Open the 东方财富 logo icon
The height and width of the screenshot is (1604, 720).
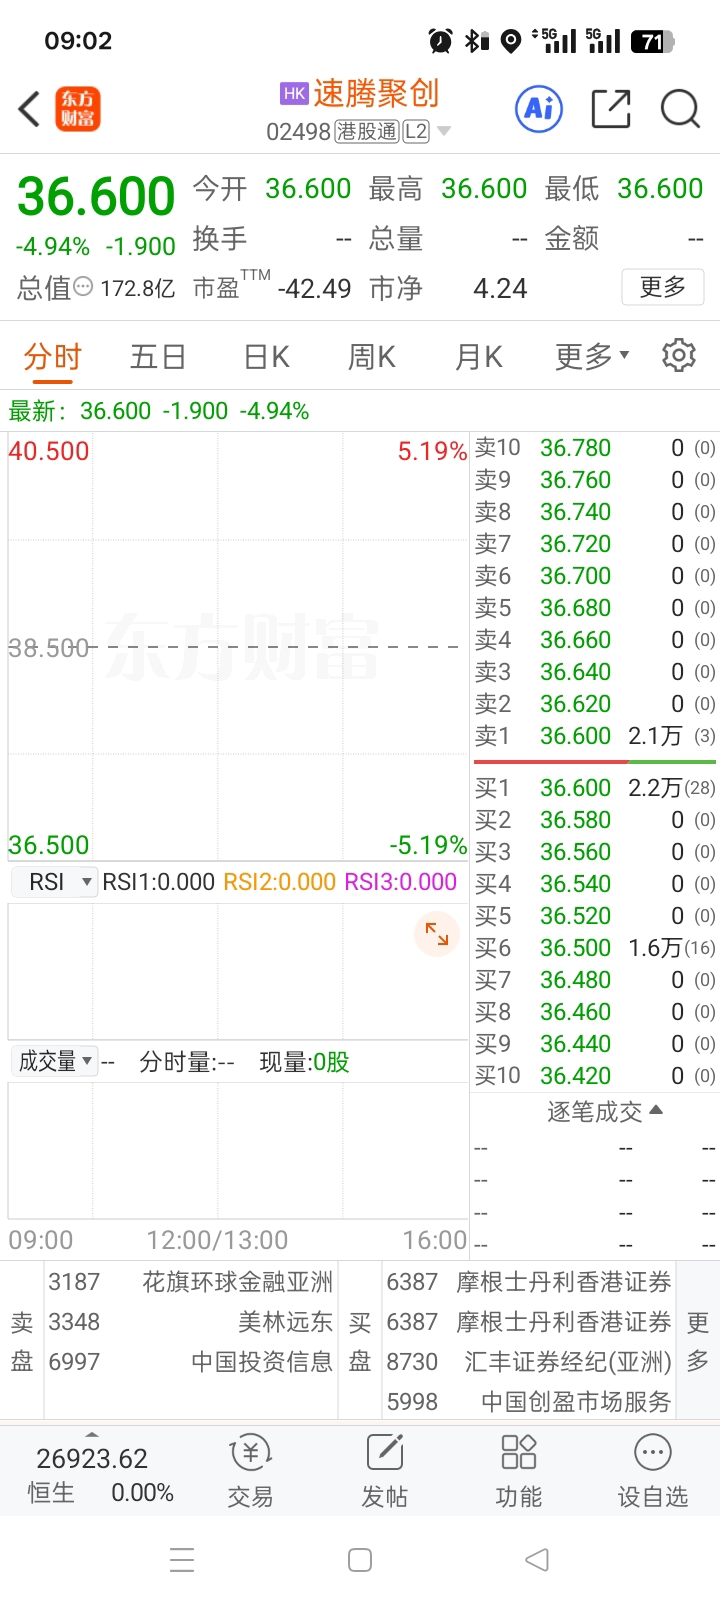[78, 109]
